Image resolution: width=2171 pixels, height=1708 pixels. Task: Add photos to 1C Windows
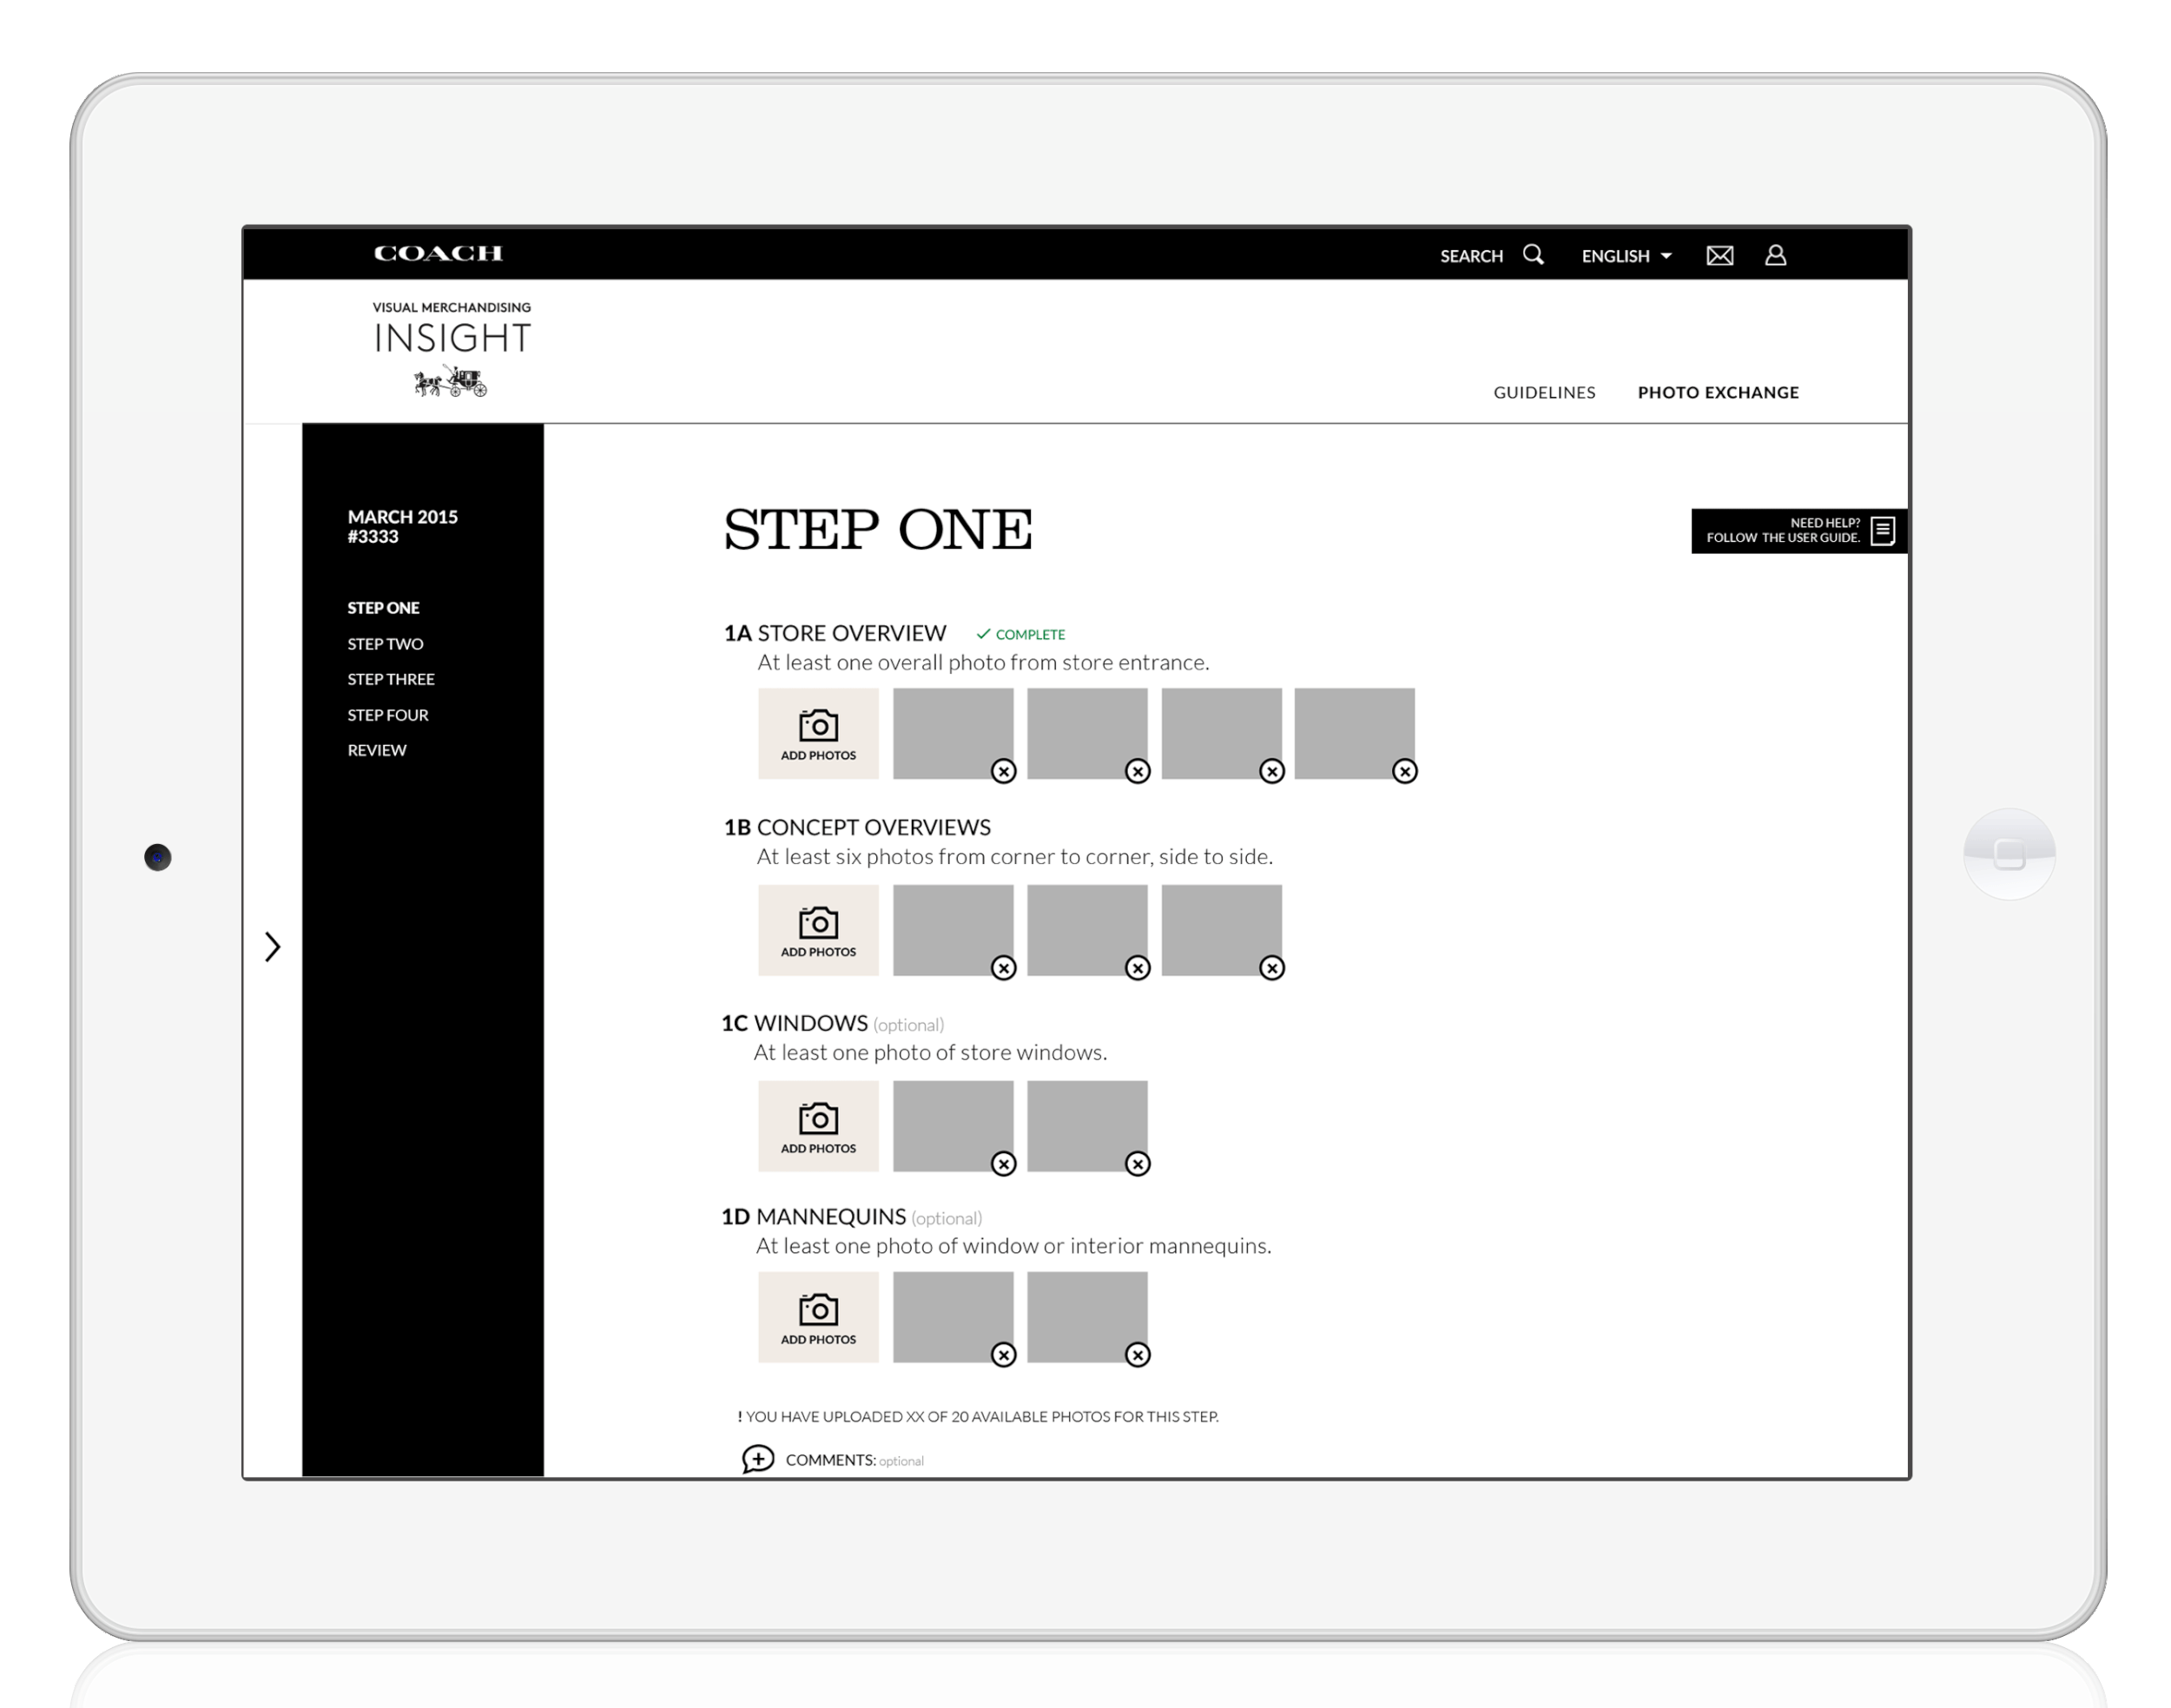pyautogui.click(x=818, y=1126)
